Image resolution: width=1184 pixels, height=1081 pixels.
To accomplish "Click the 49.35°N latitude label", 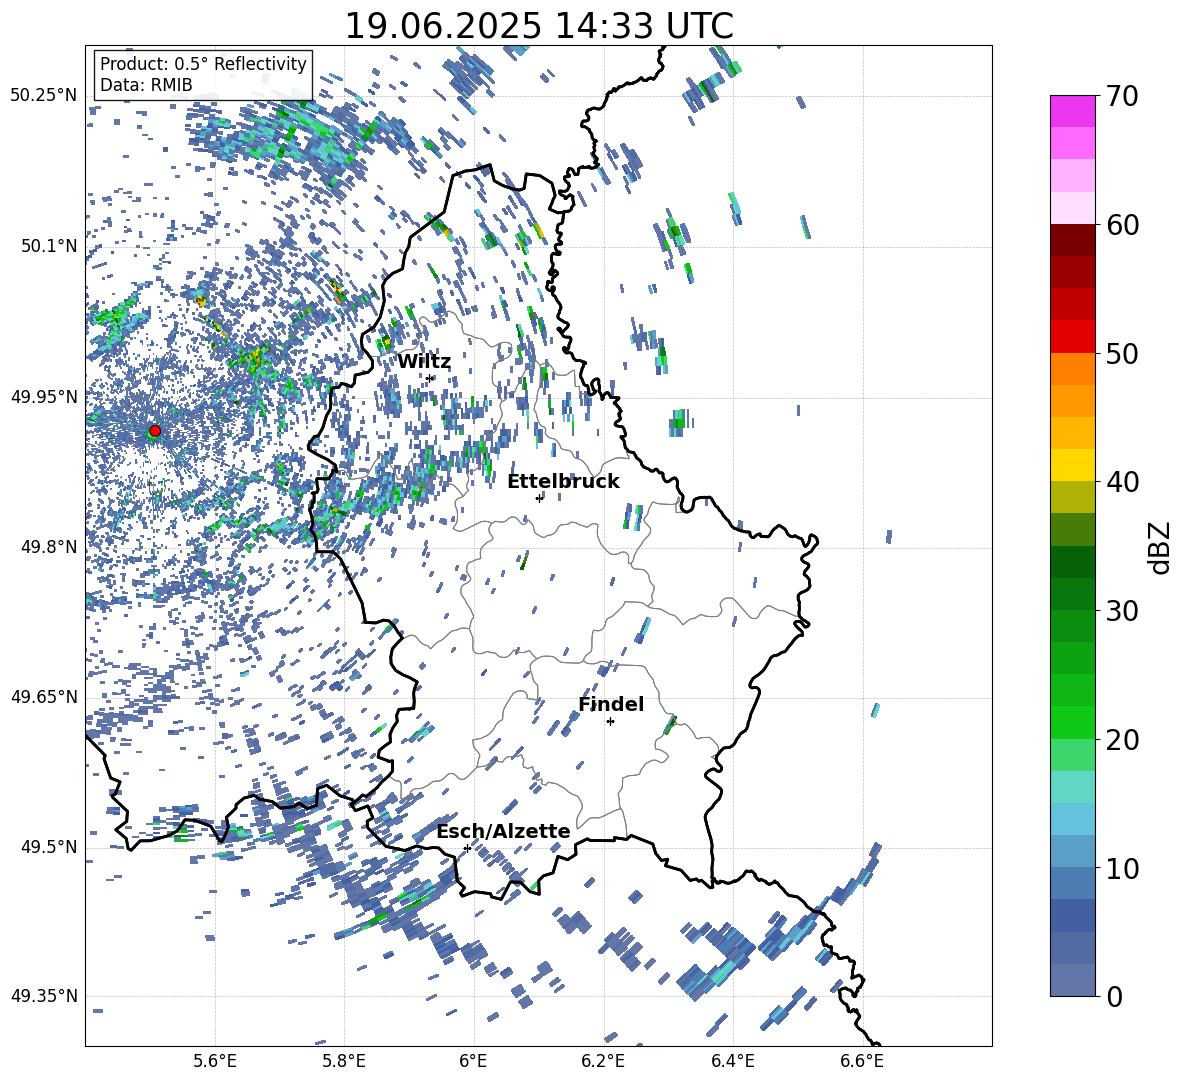I will (44, 996).
